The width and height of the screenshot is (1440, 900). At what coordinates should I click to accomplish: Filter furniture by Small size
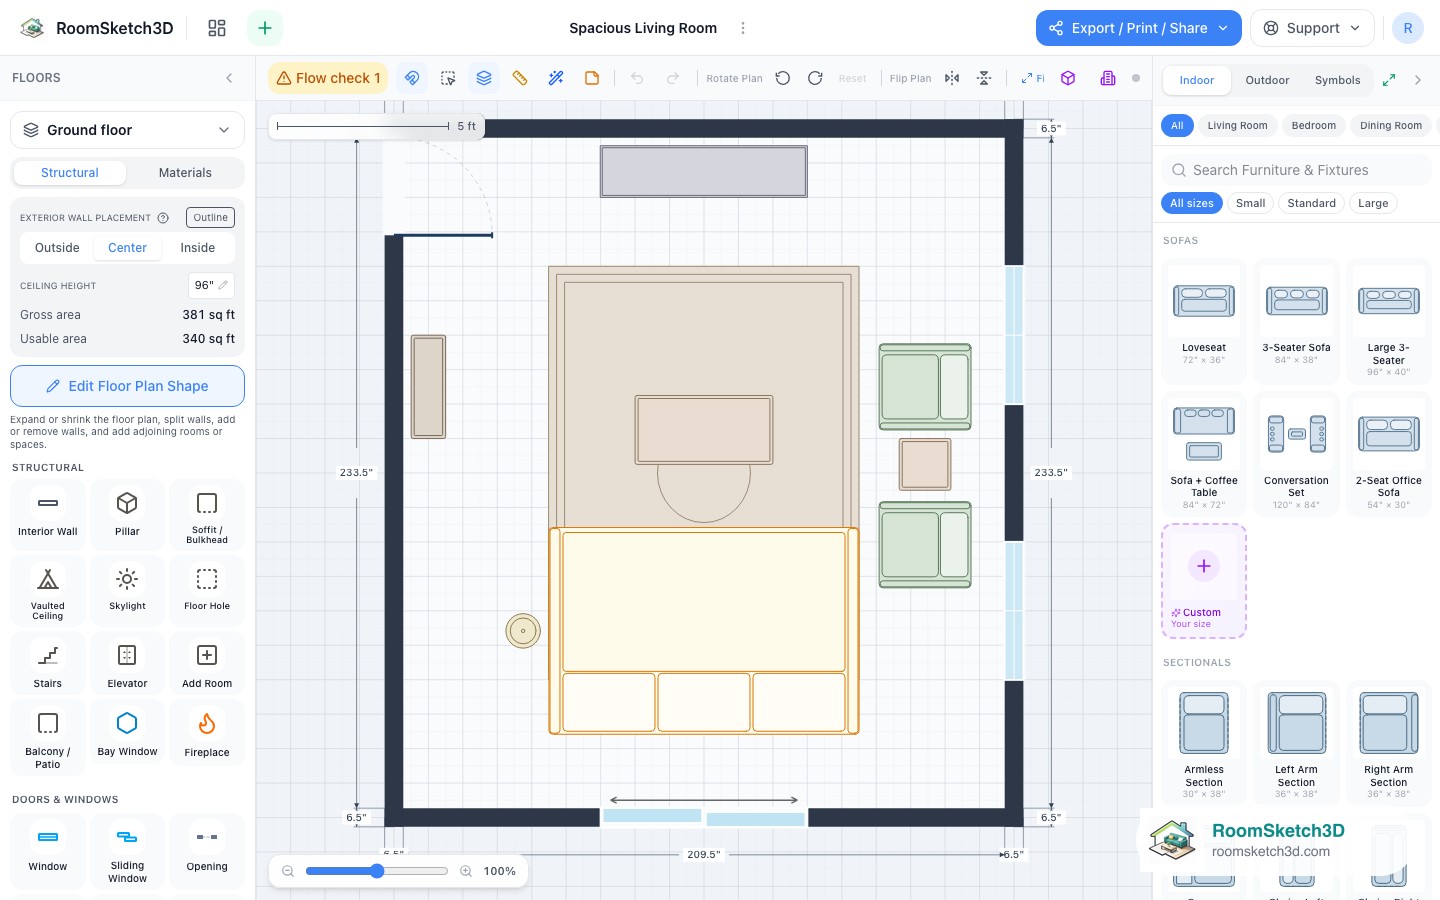[1251, 203]
